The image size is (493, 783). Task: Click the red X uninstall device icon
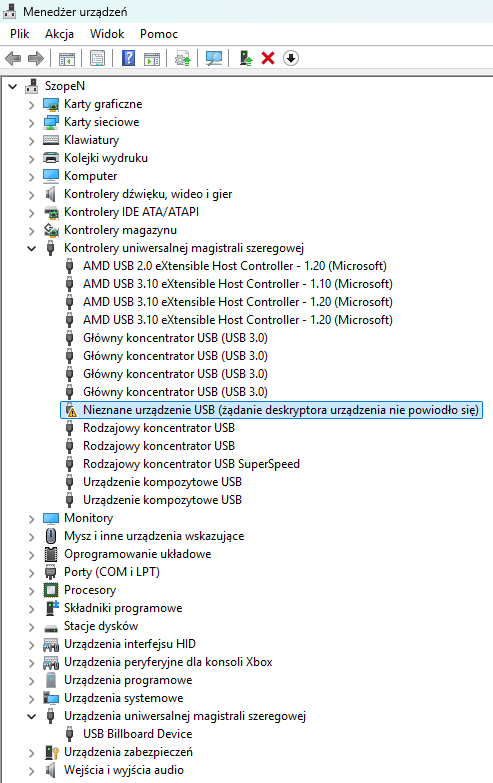point(268,58)
